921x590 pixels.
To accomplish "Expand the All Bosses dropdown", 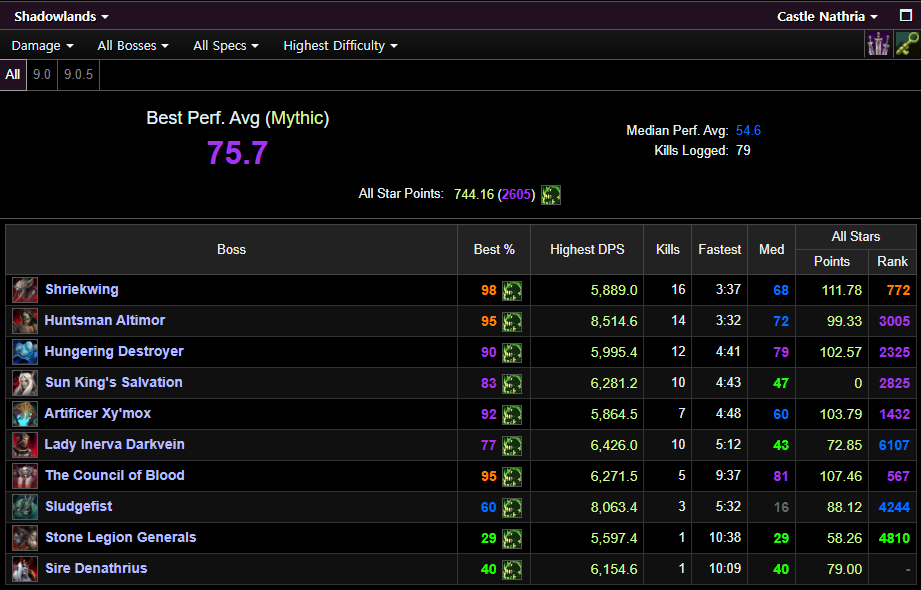I will coord(133,46).
